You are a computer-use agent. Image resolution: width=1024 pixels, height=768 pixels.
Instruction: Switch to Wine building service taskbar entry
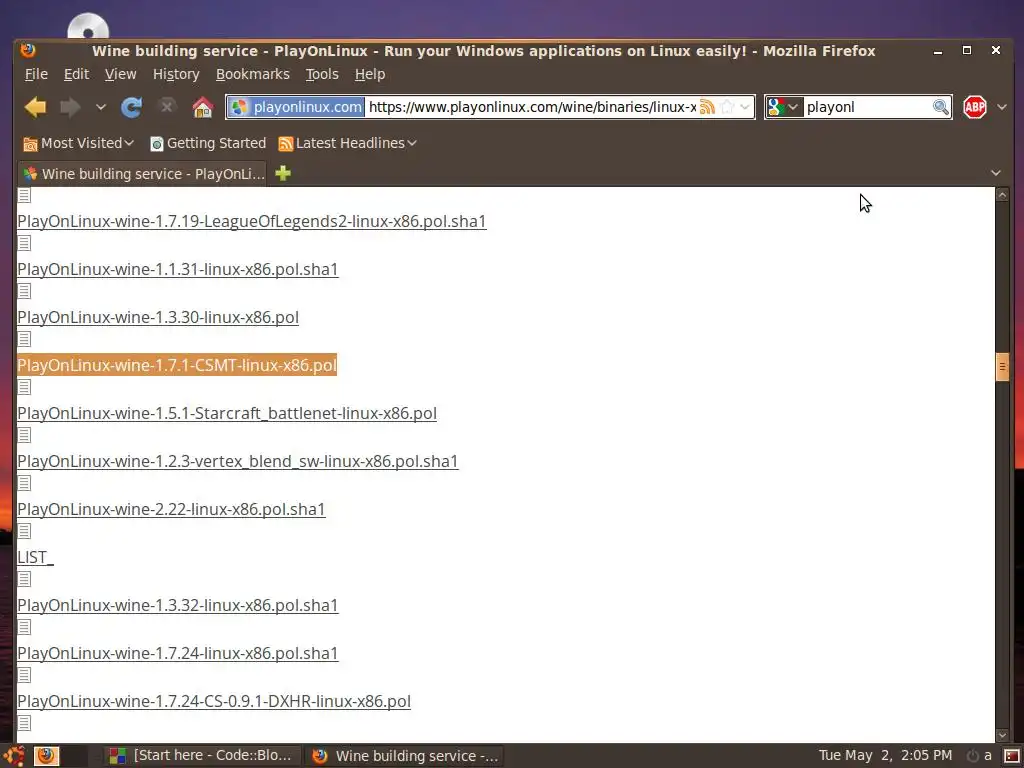pos(405,756)
